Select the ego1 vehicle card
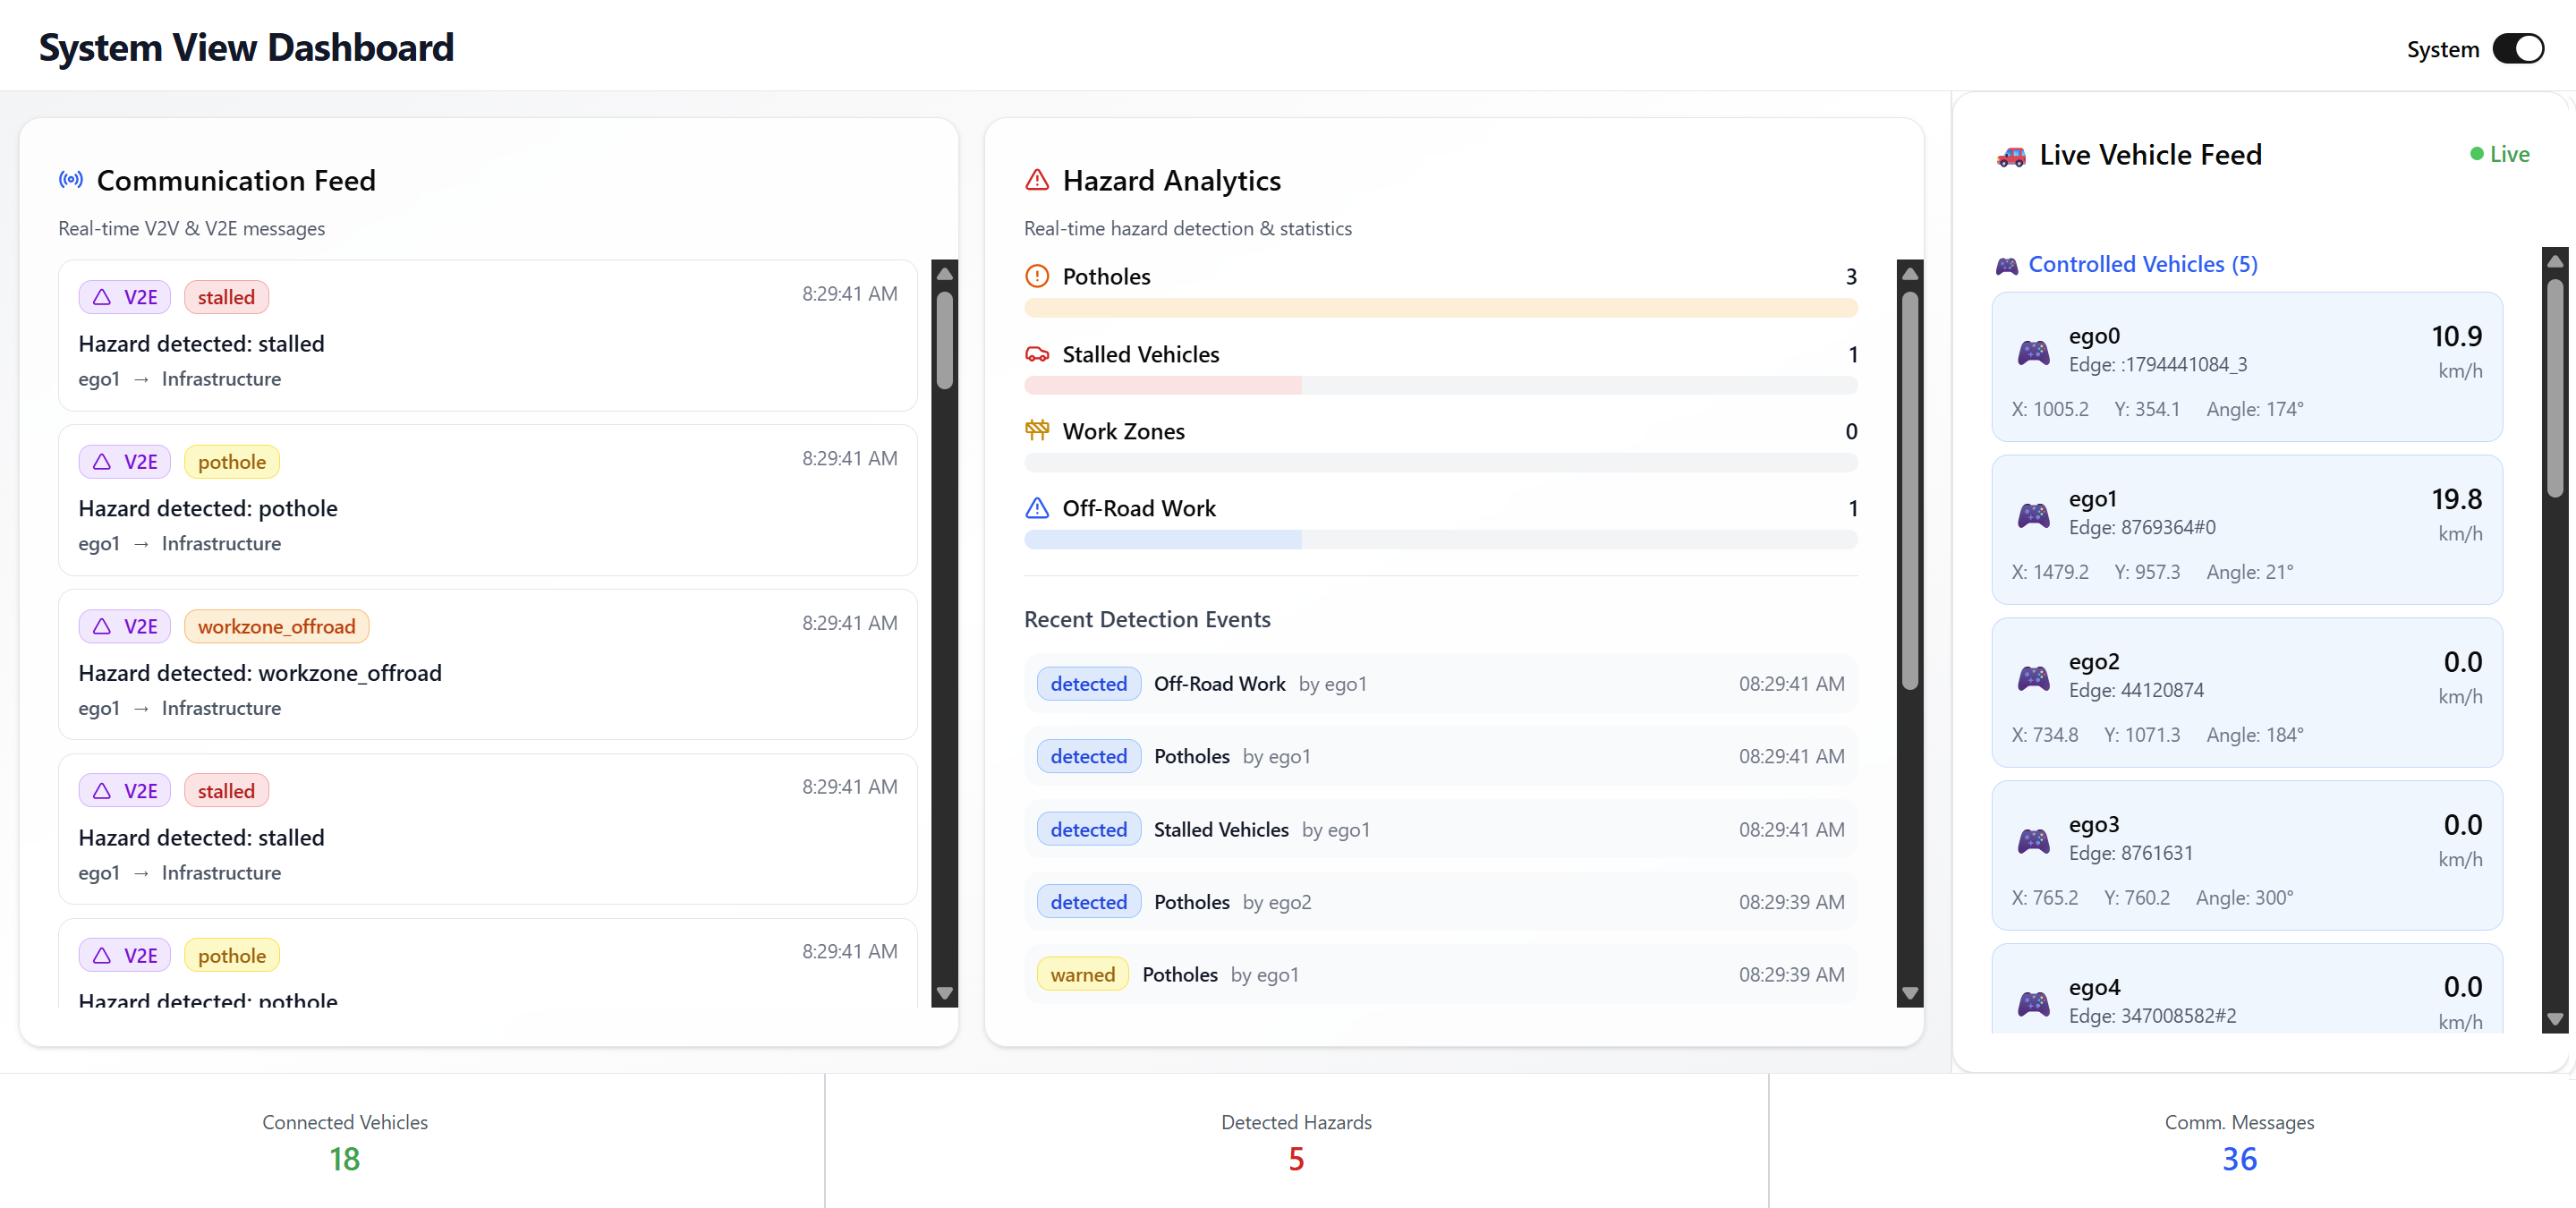The height and width of the screenshot is (1208, 2576). 2246,530
